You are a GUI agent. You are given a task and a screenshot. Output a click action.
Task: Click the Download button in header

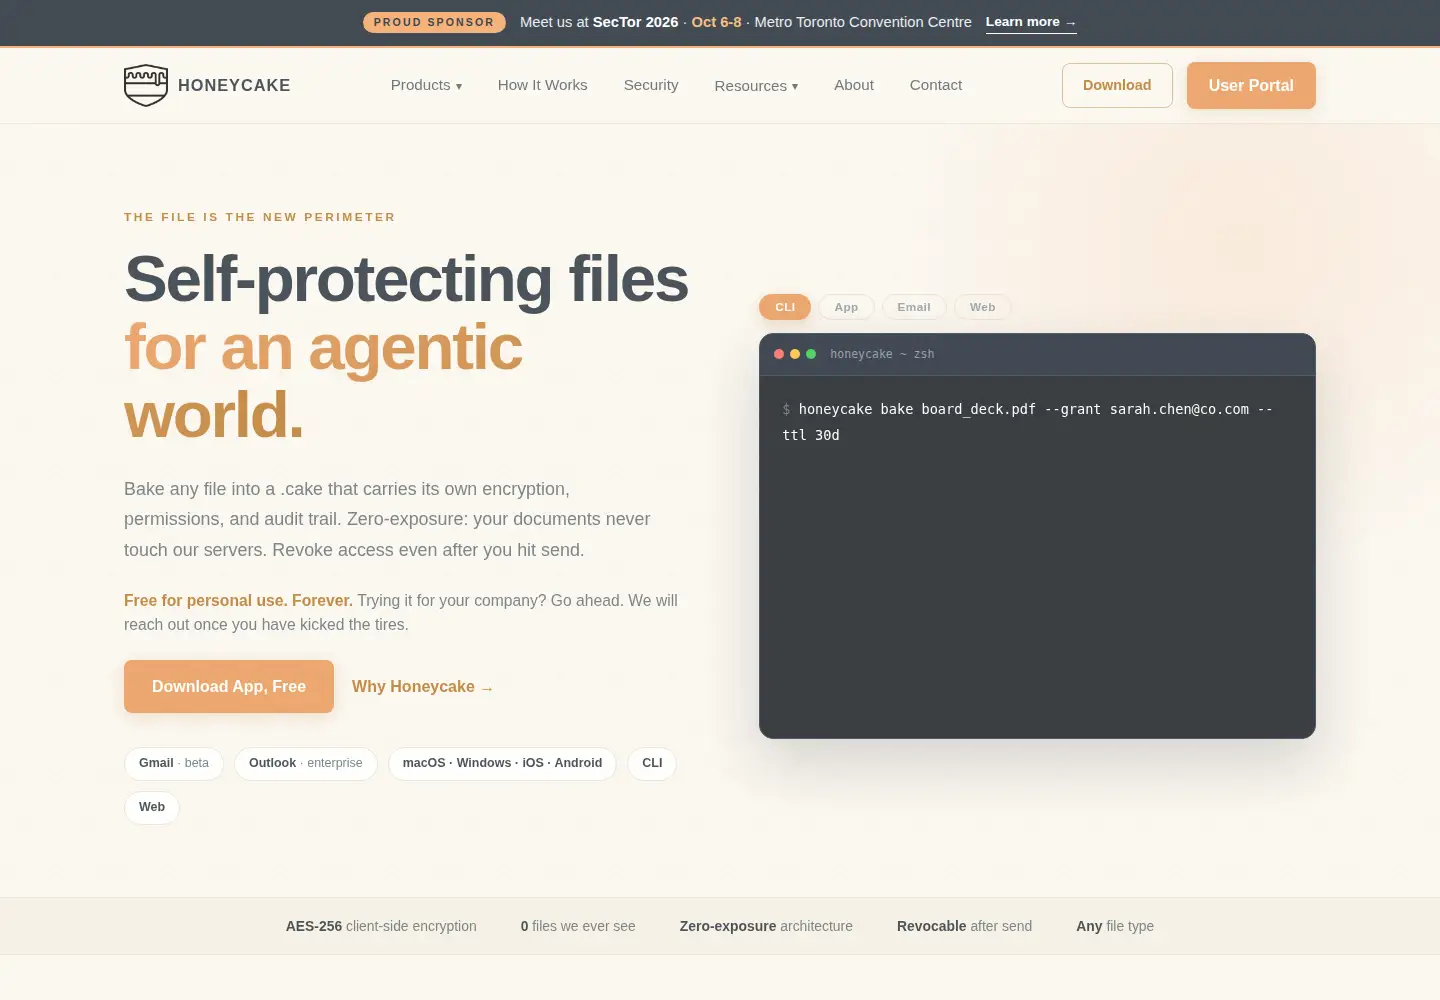1117,85
